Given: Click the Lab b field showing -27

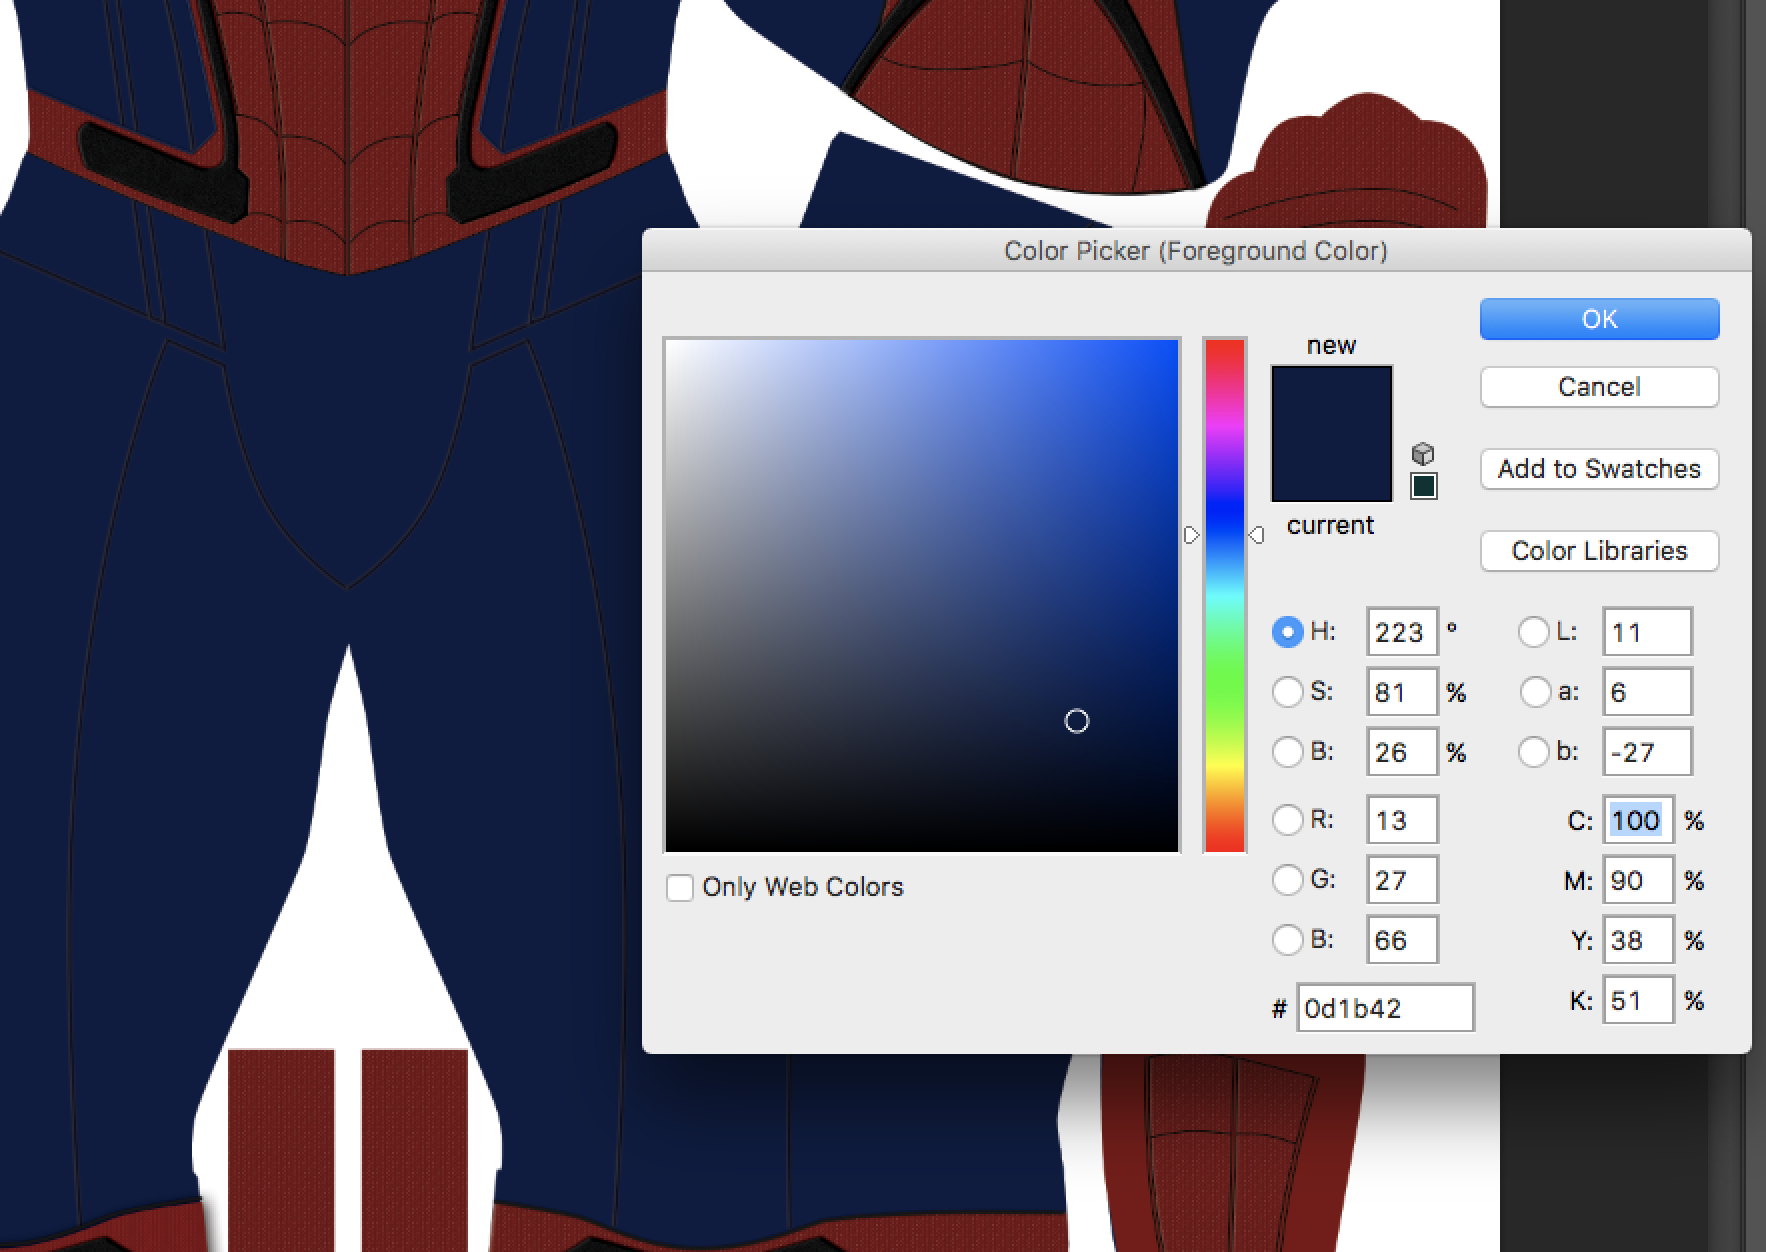Looking at the screenshot, I should pyautogui.click(x=1647, y=752).
